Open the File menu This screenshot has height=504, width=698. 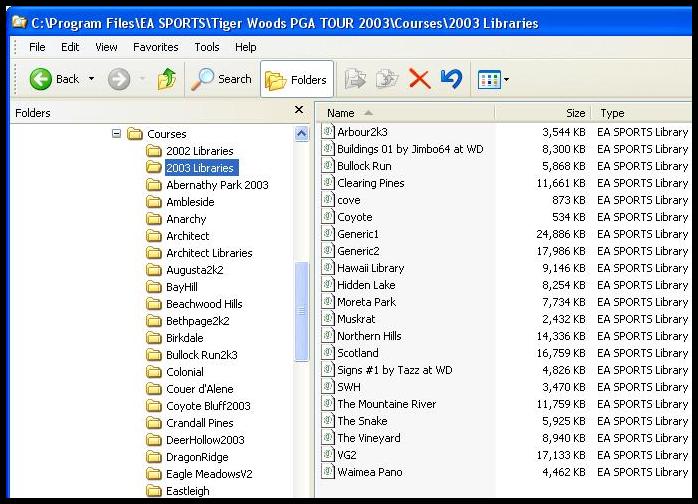37,47
